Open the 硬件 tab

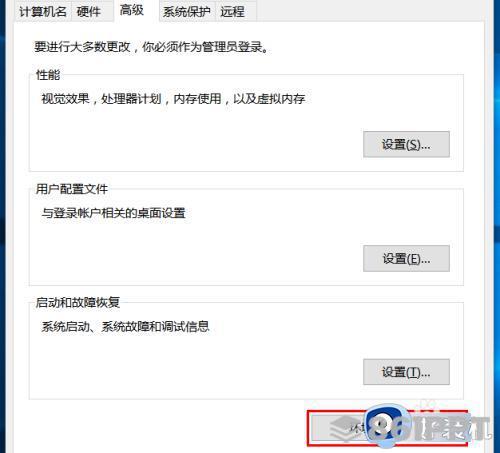coord(89,11)
